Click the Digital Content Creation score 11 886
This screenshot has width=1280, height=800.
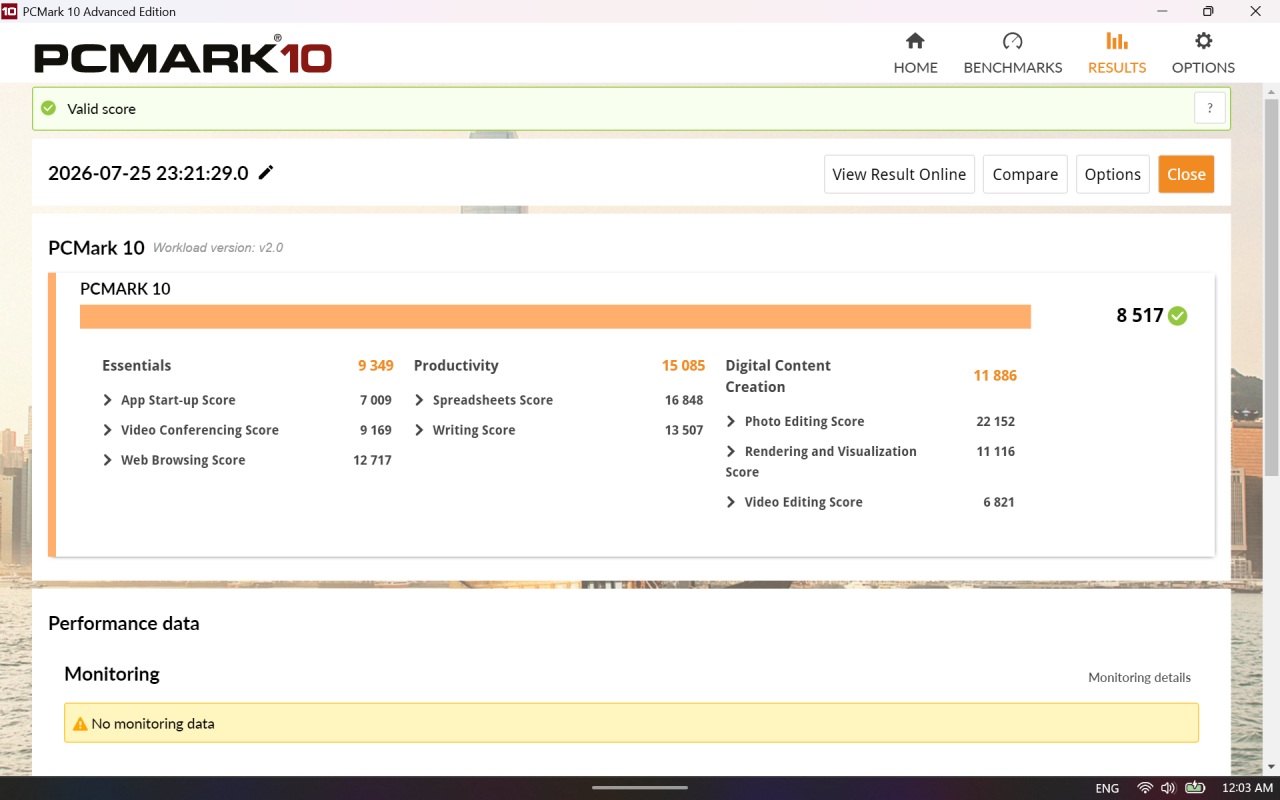(995, 376)
